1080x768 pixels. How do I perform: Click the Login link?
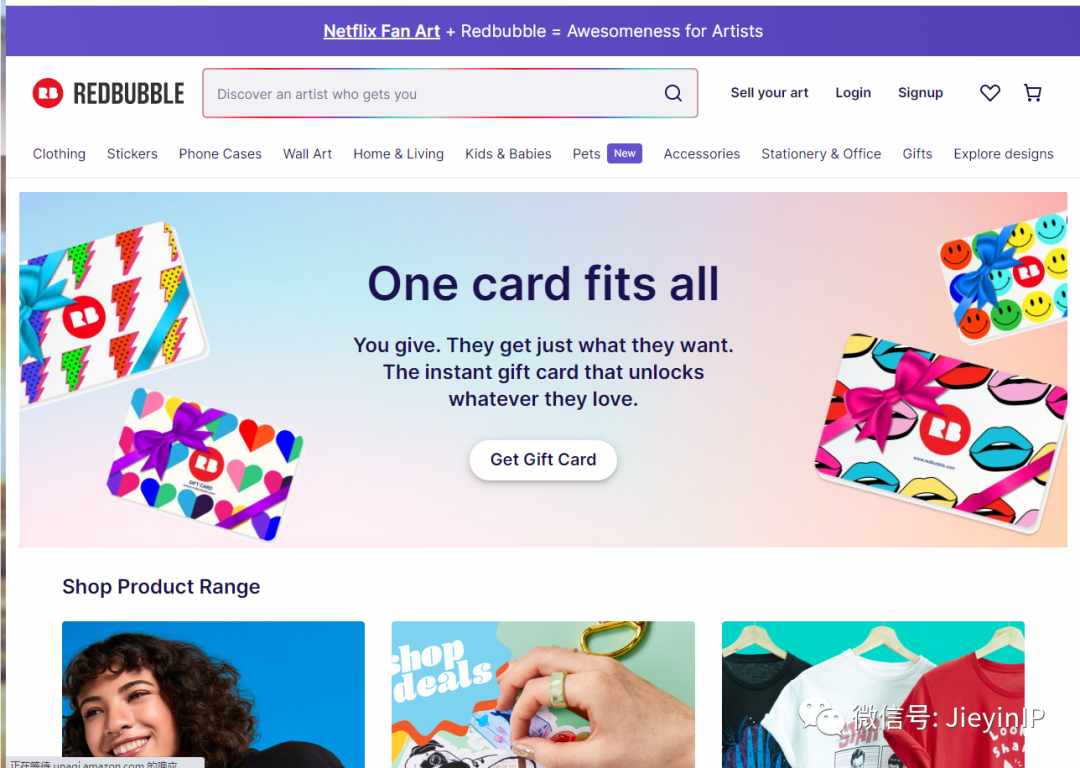tap(853, 93)
